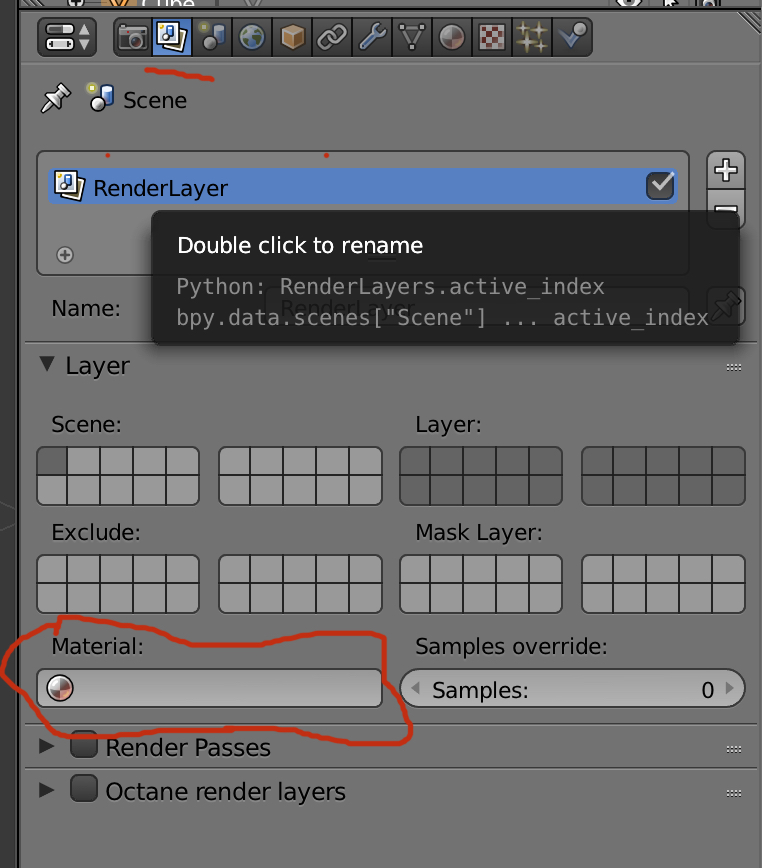Switch to the Scene properties tab icon

[212, 38]
